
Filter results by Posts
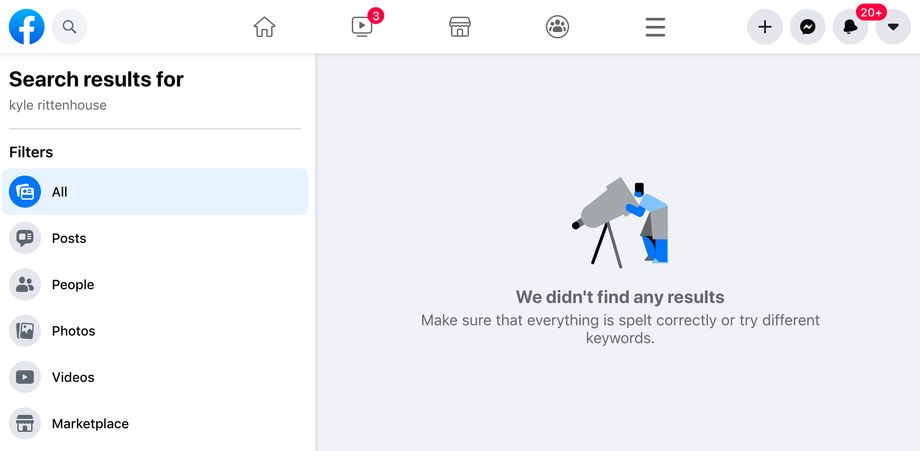tap(155, 238)
